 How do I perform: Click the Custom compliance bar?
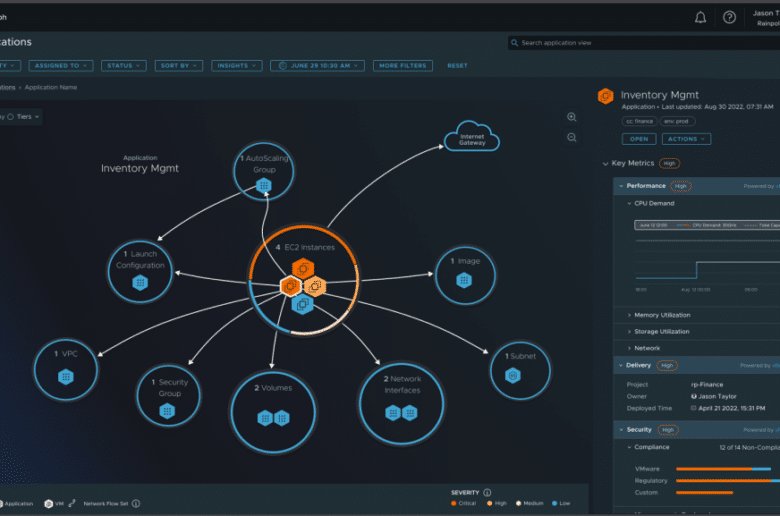point(704,493)
